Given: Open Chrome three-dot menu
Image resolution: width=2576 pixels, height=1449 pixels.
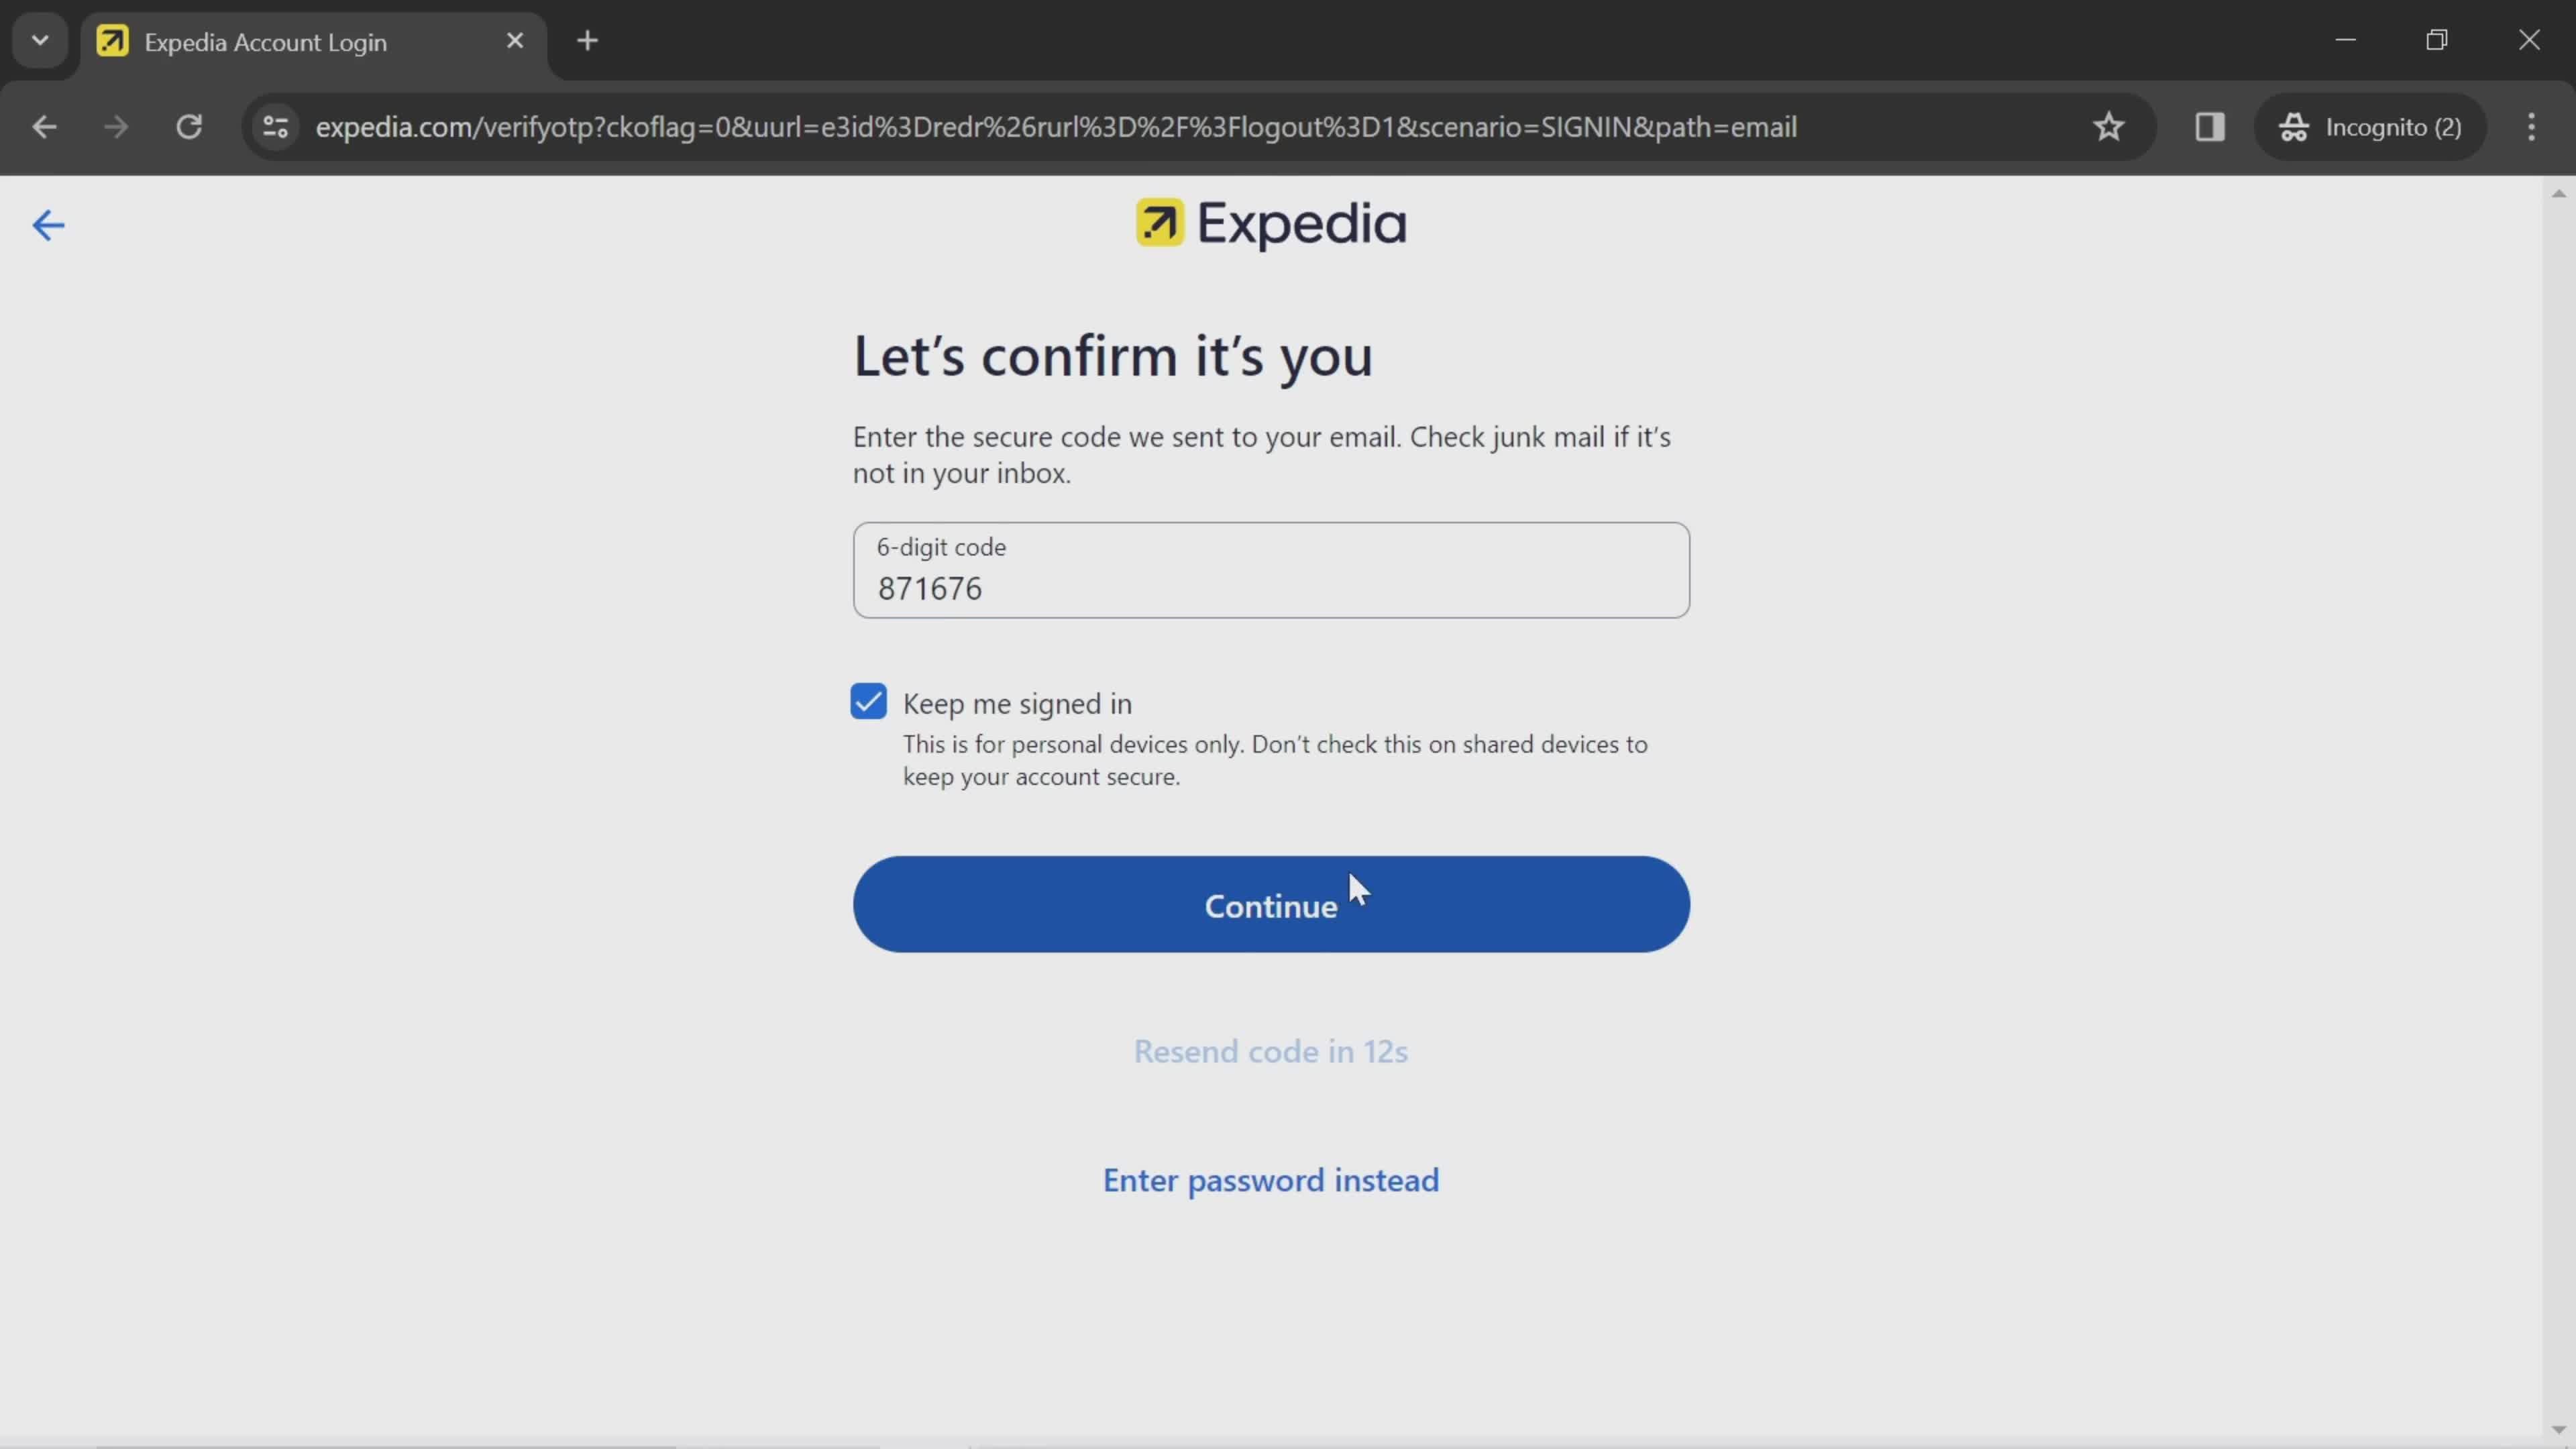Looking at the screenshot, I should click(x=2532, y=127).
